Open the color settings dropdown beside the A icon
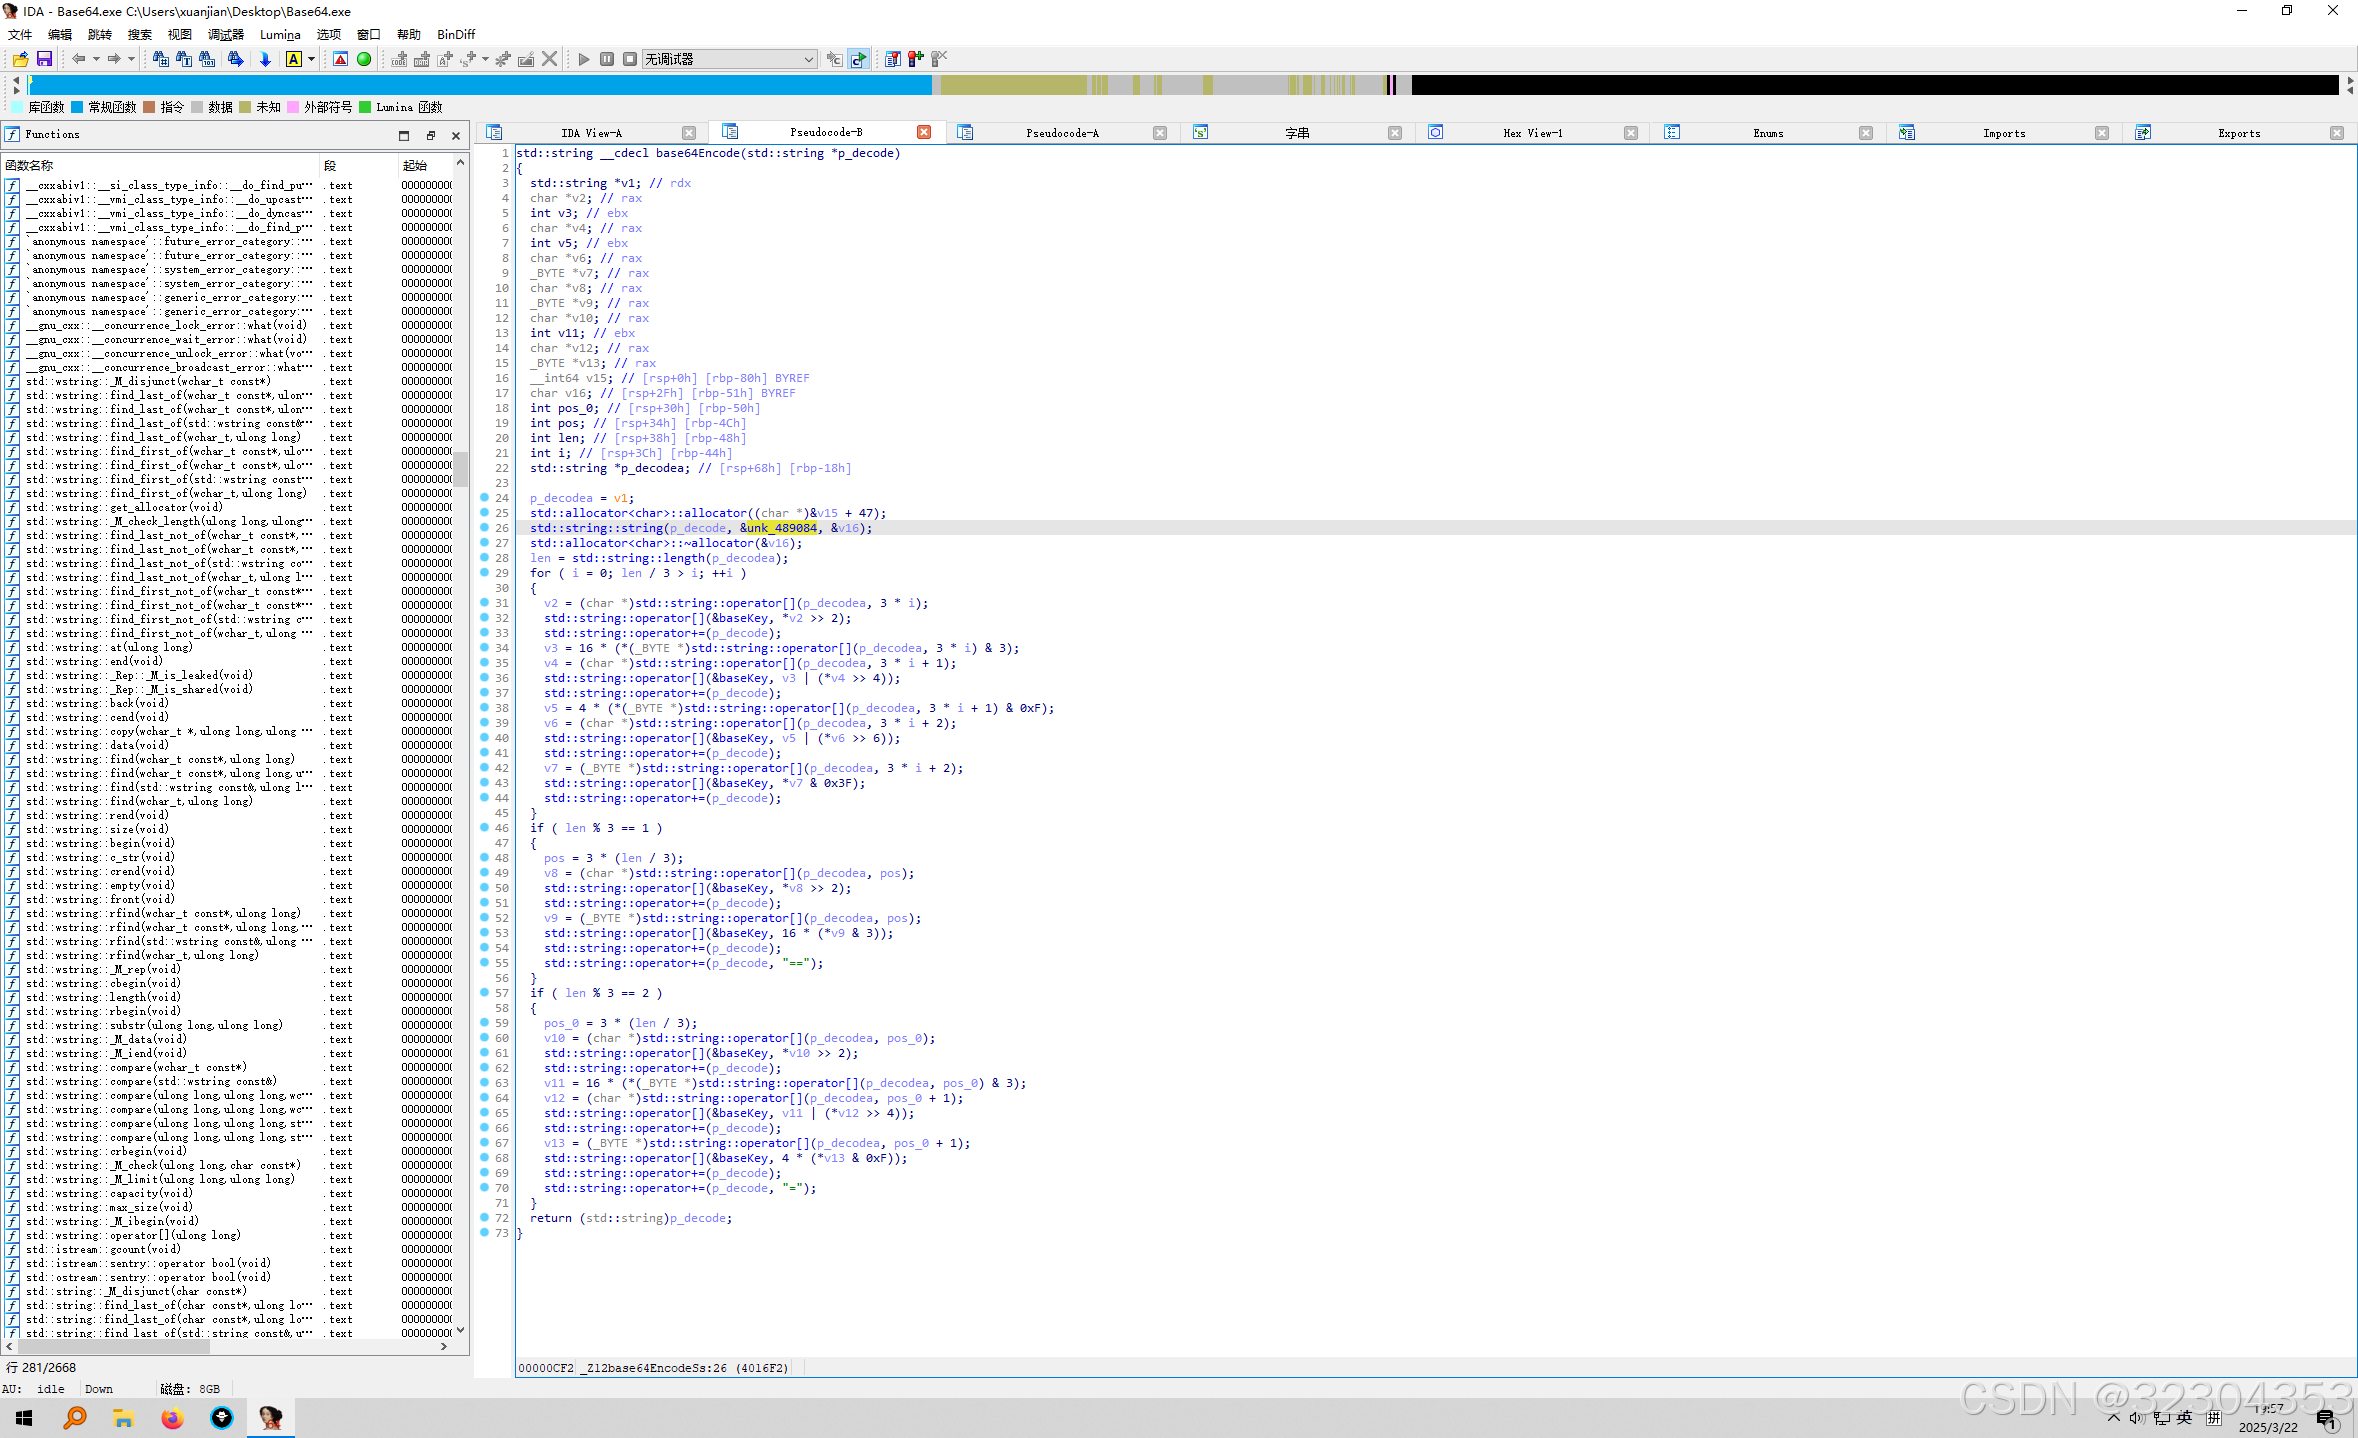The image size is (2358, 1438). (311, 59)
